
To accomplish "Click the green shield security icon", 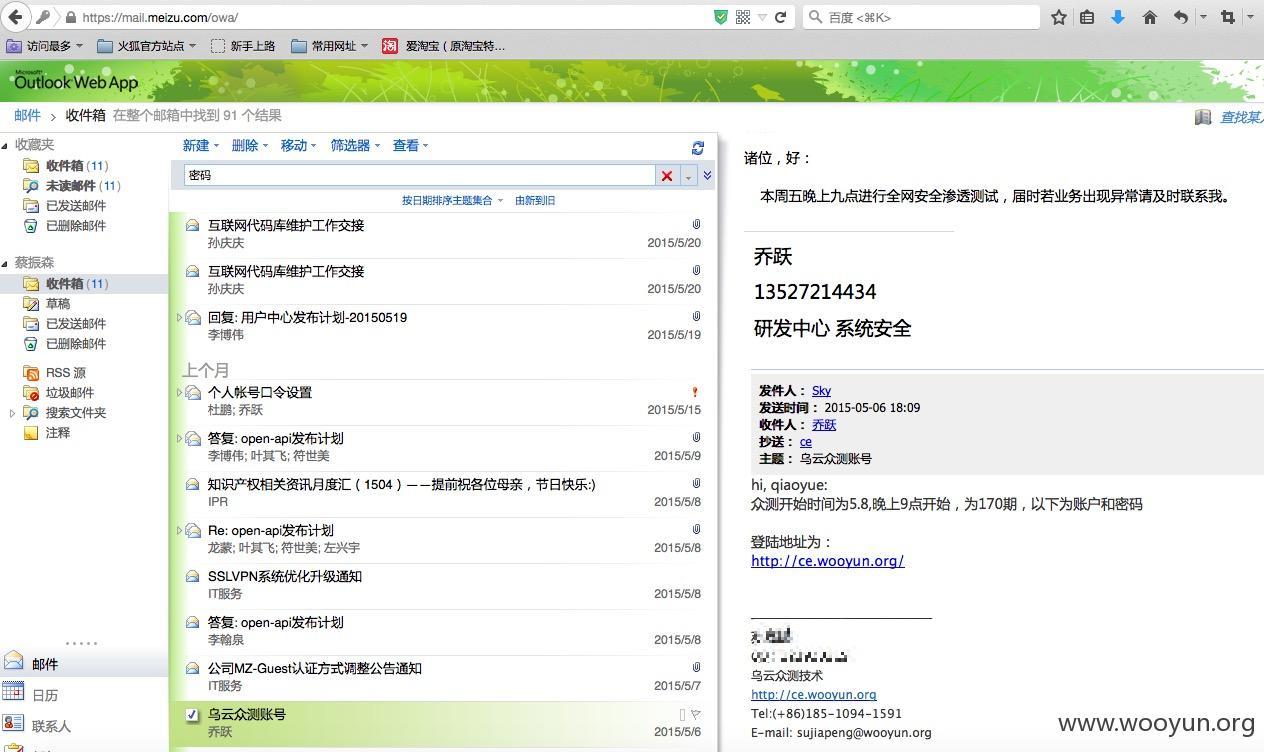I will click(721, 17).
